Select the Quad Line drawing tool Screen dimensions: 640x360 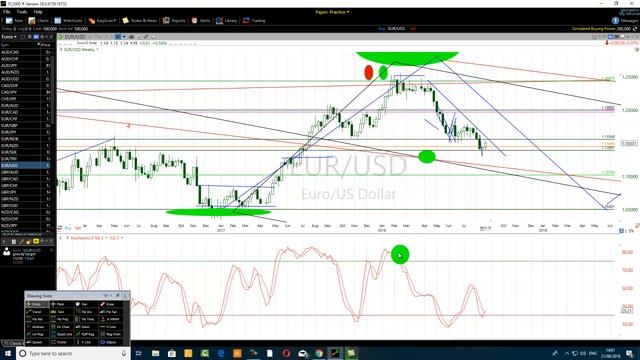(x=62, y=334)
